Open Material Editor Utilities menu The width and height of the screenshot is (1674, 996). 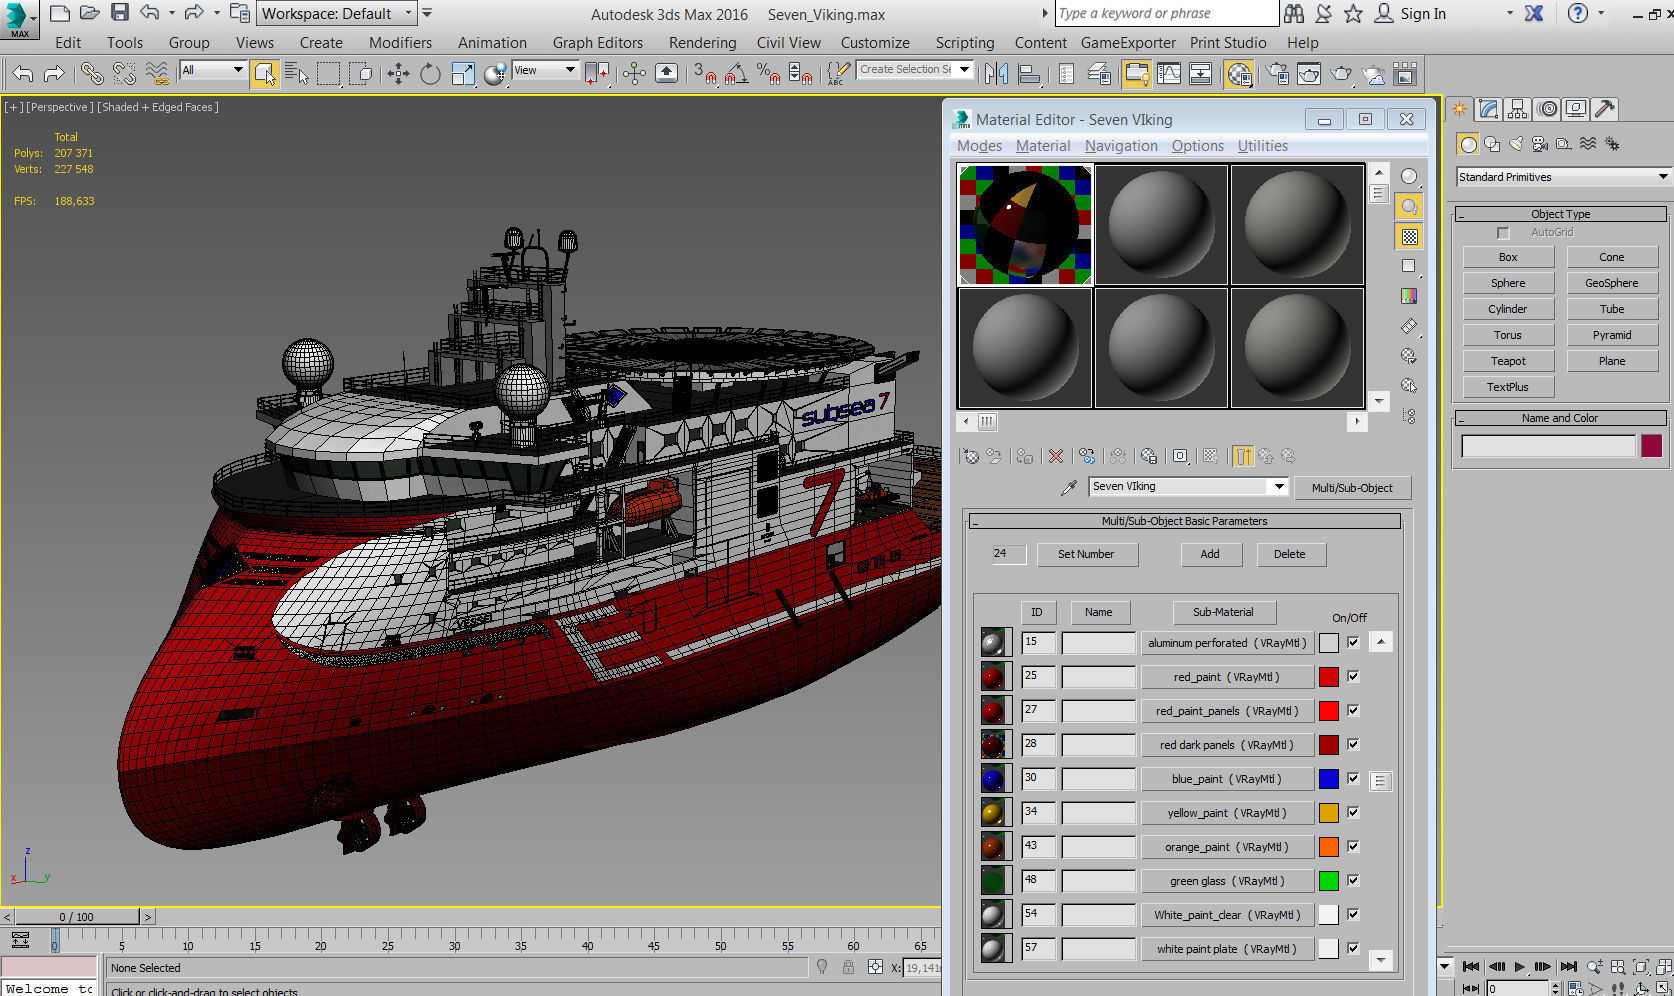click(x=1263, y=146)
